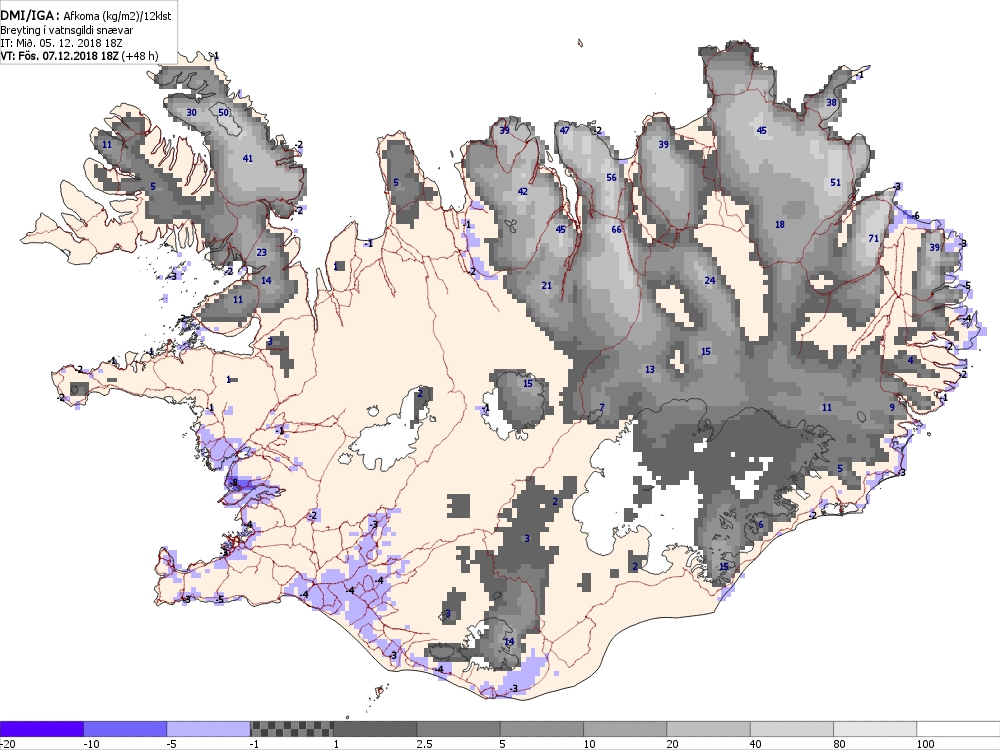Select the medium purple -10 to -5 legend swatch
The height and width of the screenshot is (750, 1000).
coord(125,729)
